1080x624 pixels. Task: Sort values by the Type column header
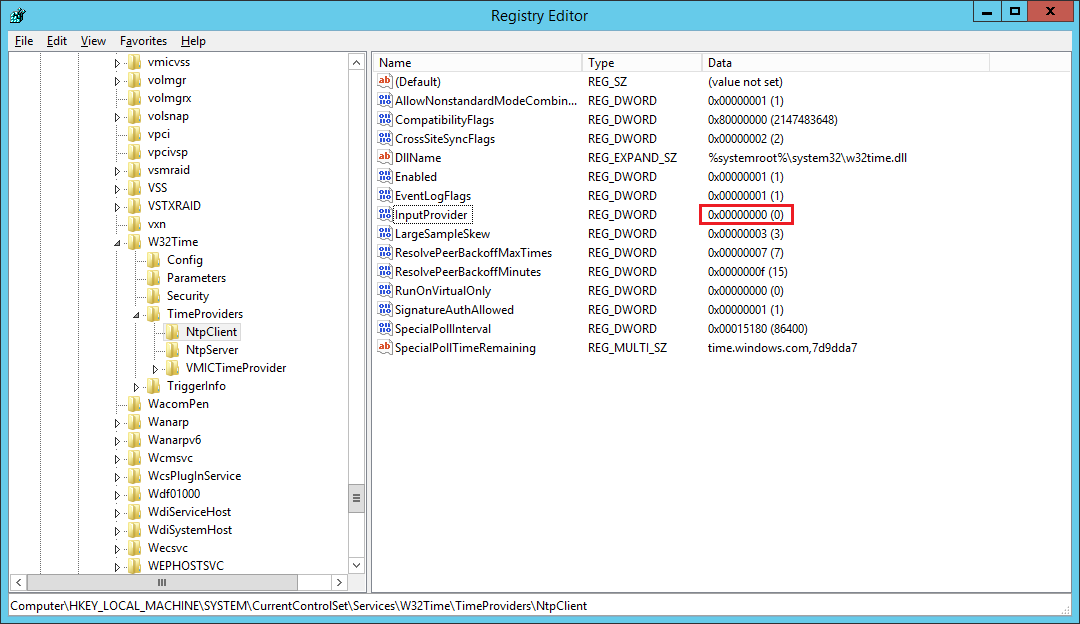click(x=641, y=61)
